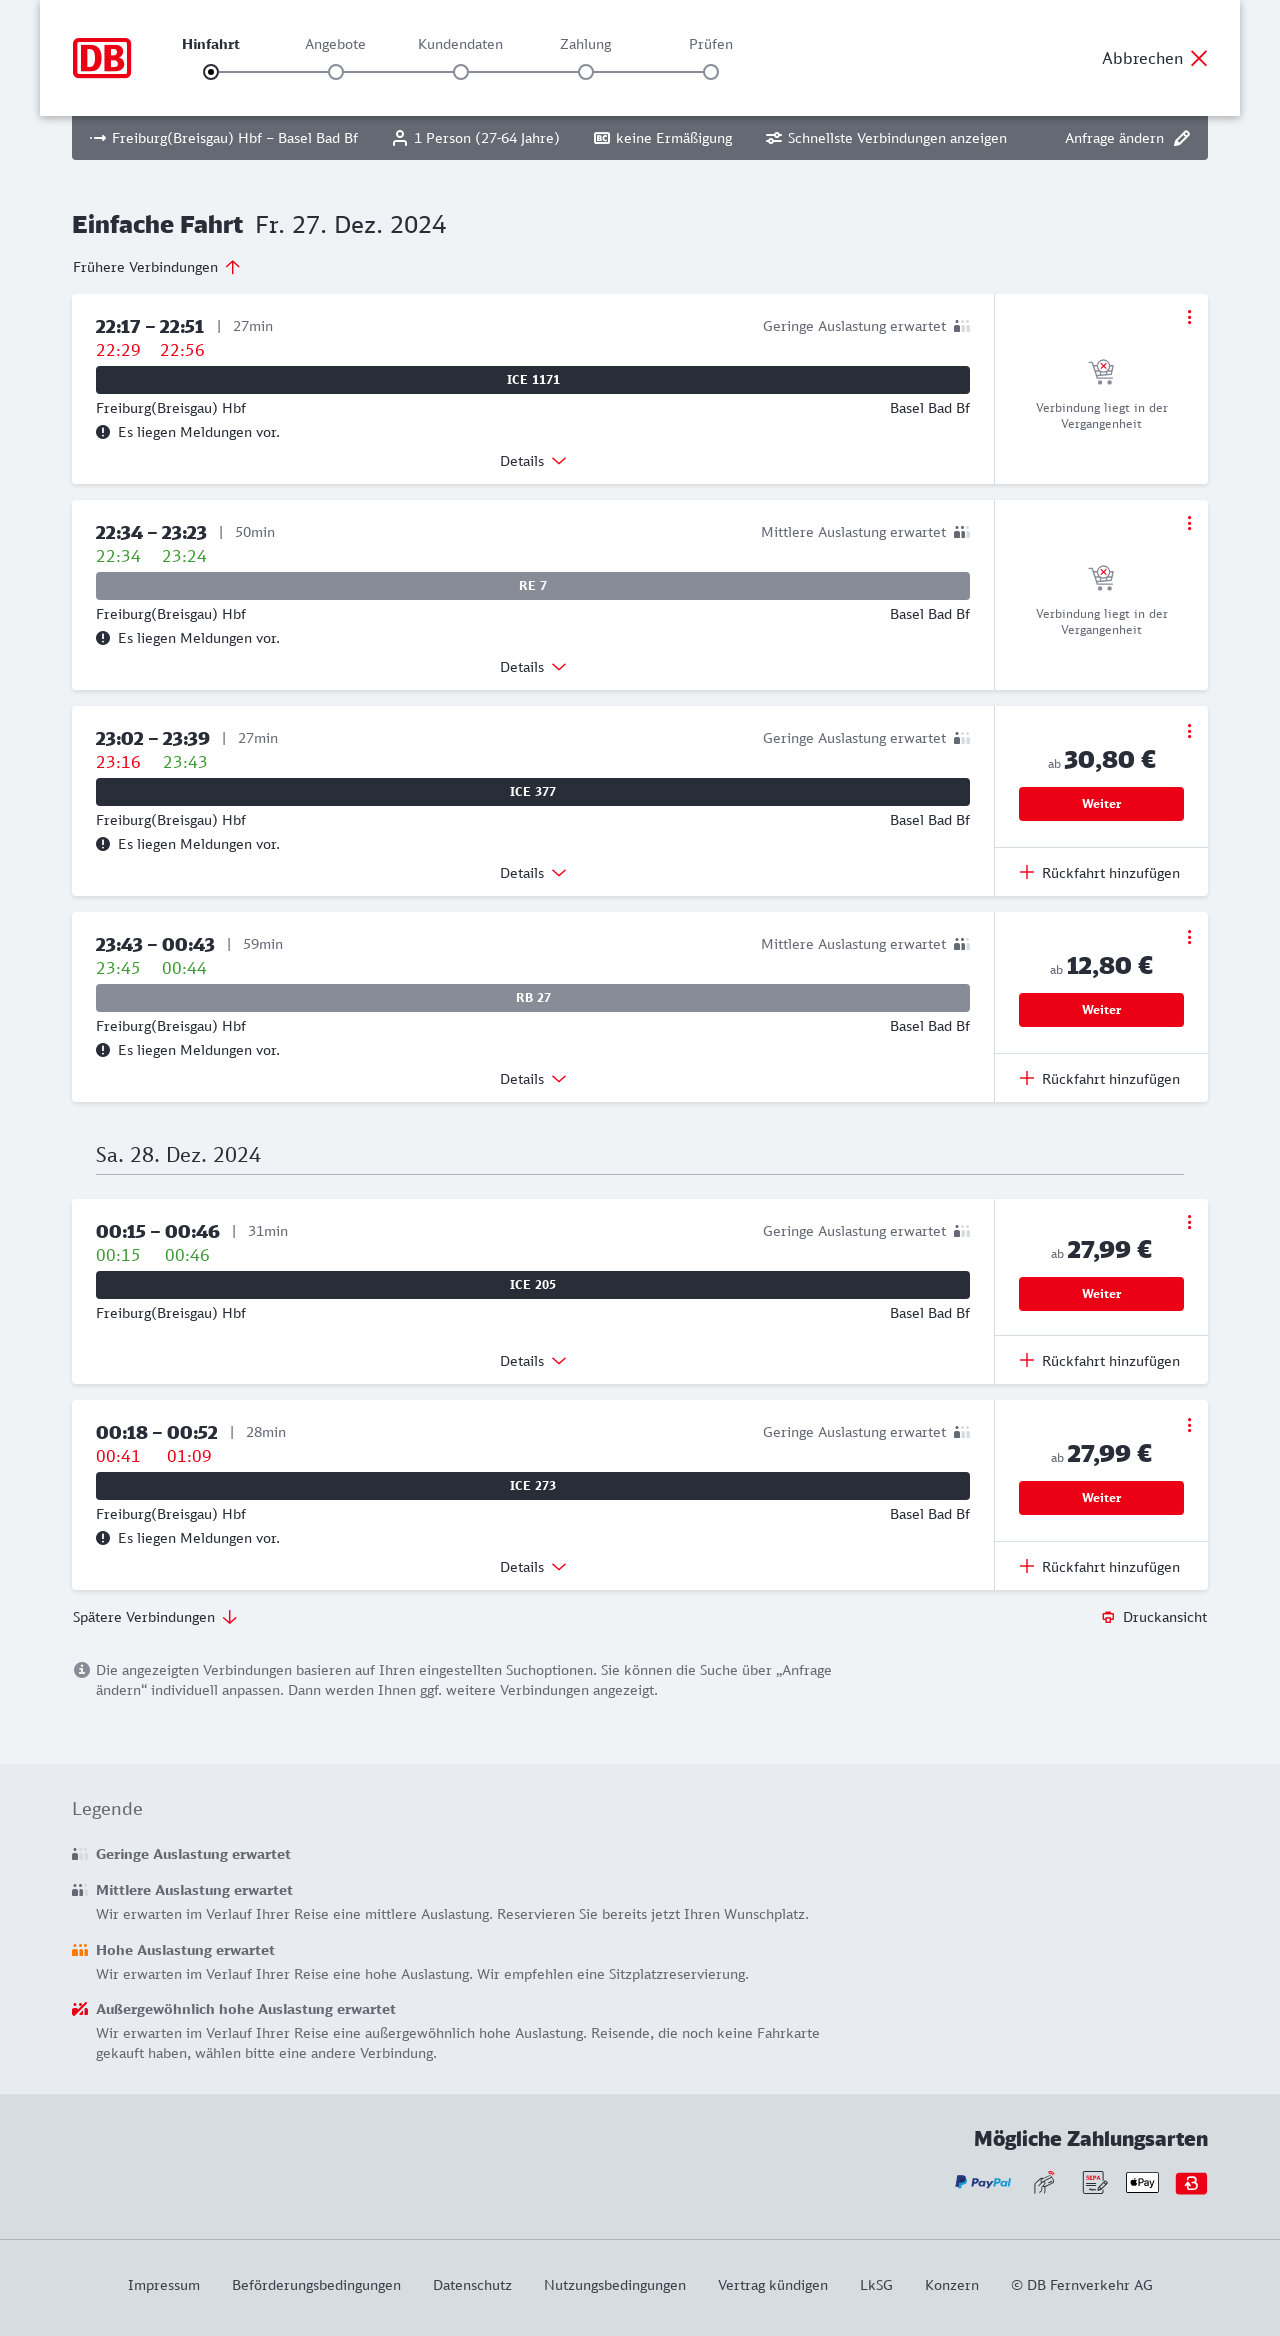The height and width of the screenshot is (2336, 1280).
Task: Click the PayPal payment icon
Action: [983, 2182]
